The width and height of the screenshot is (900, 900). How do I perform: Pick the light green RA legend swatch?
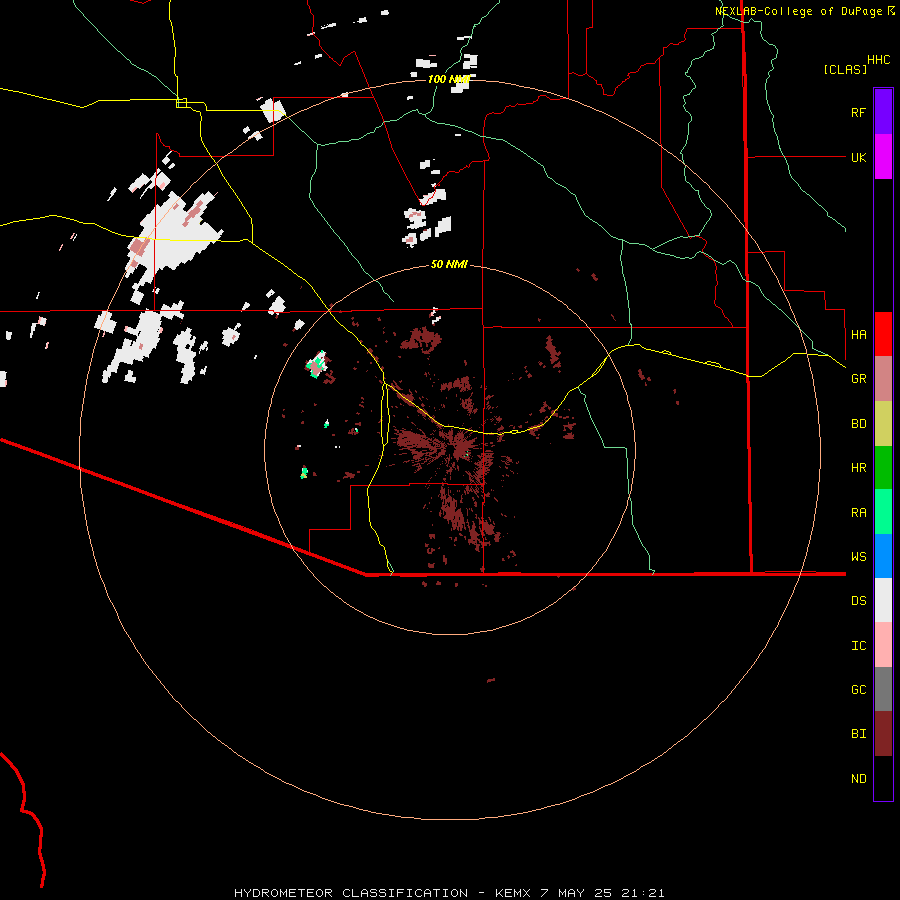click(x=883, y=512)
